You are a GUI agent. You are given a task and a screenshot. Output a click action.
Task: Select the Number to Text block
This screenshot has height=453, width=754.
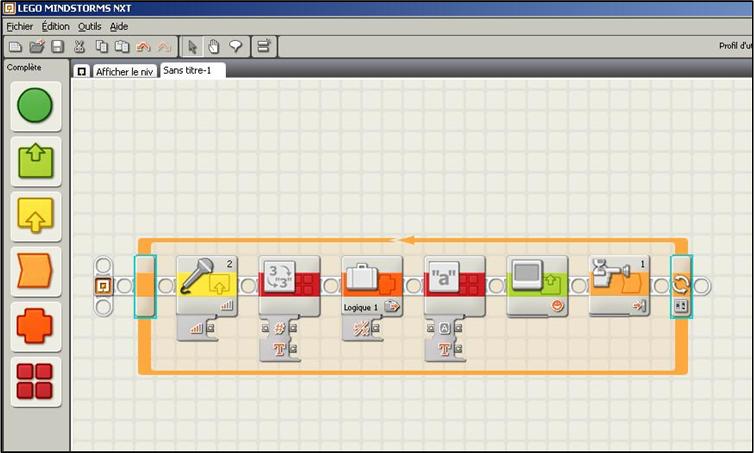(x=289, y=285)
